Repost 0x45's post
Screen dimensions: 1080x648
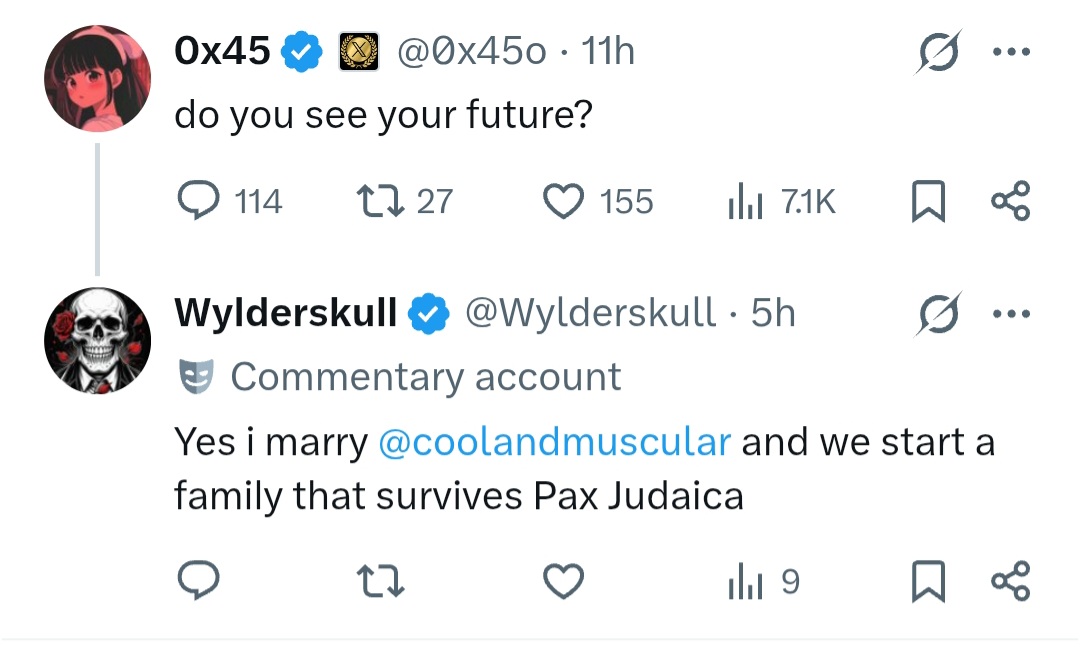click(x=380, y=202)
